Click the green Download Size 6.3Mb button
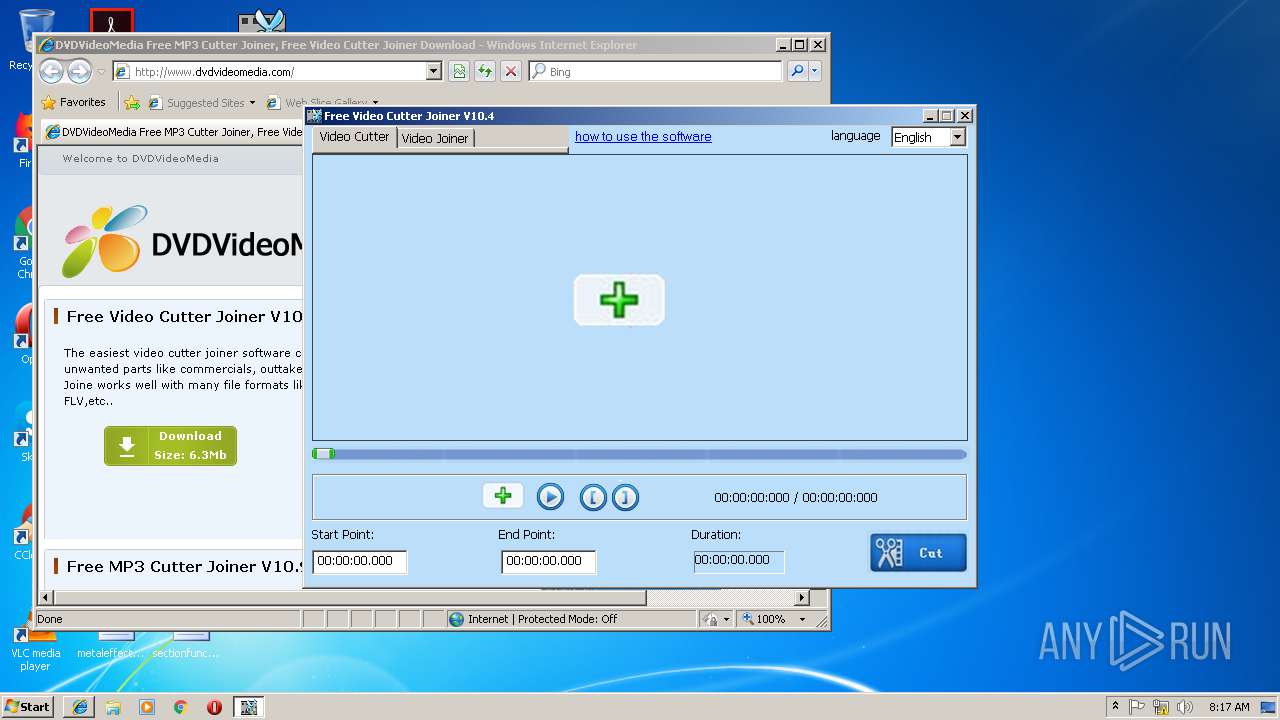The image size is (1280, 720). tap(170, 446)
